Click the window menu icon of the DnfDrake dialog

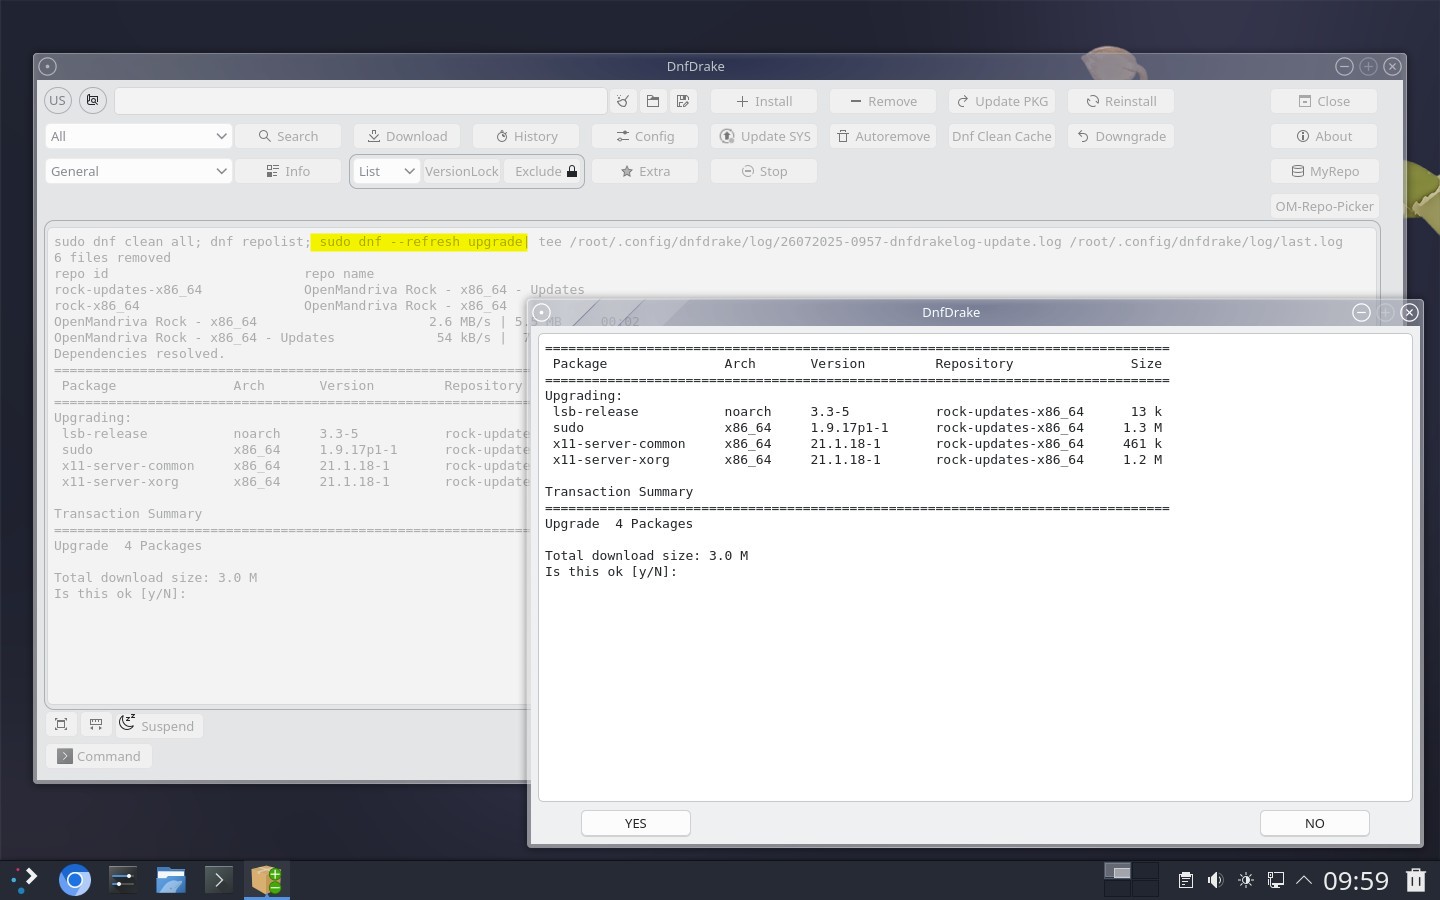coord(541,312)
